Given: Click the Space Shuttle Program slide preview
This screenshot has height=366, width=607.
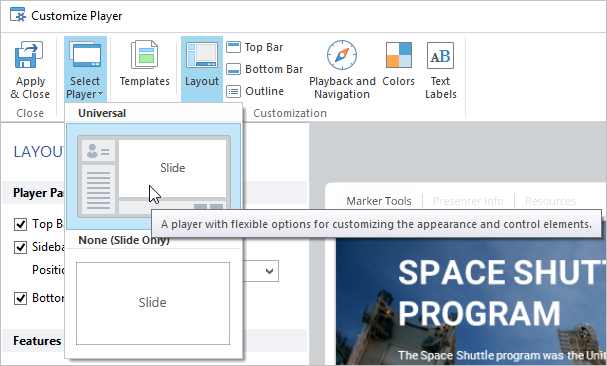Looking at the screenshot, I should pos(471,301).
